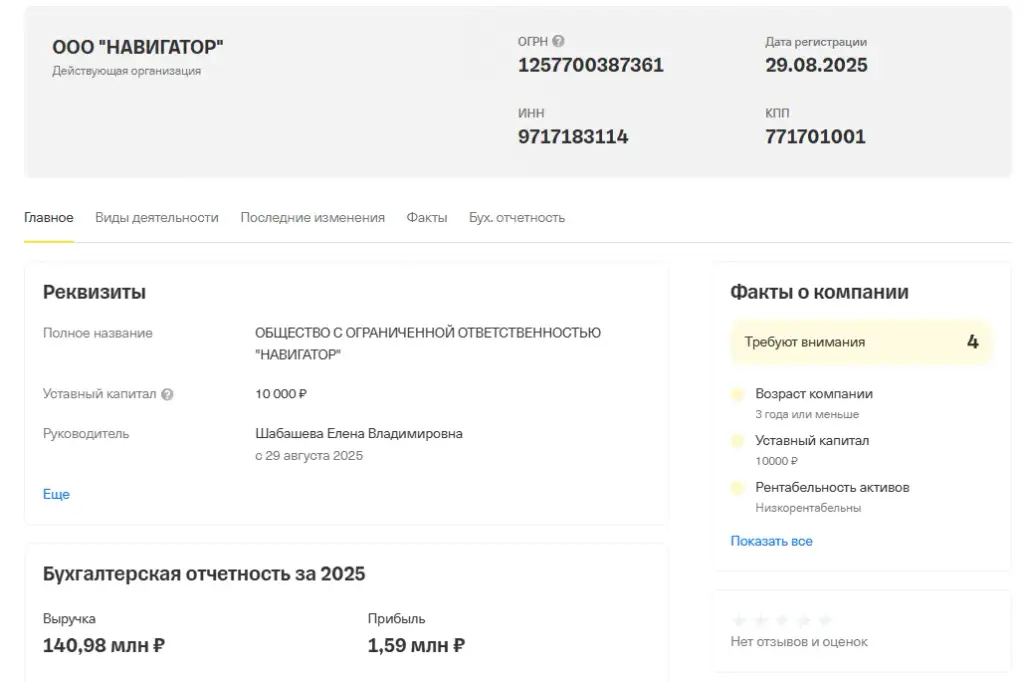
Task: Click the Реквизиты section heading
Action: (94, 292)
